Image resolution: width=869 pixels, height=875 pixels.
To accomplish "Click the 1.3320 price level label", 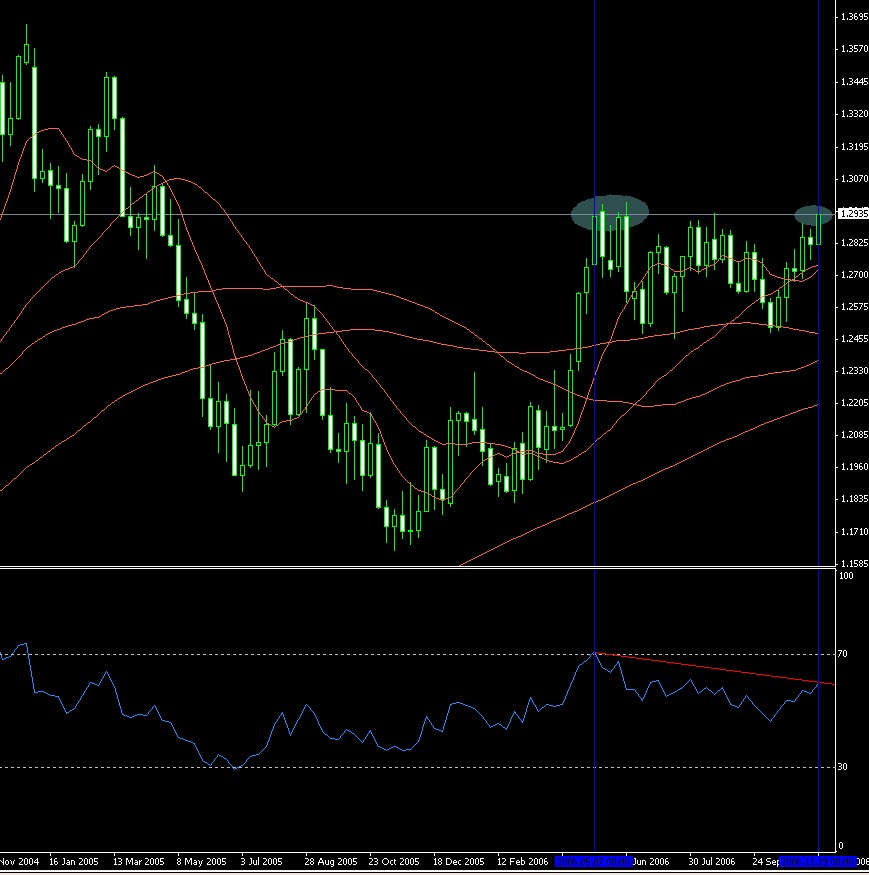I will 854,114.
